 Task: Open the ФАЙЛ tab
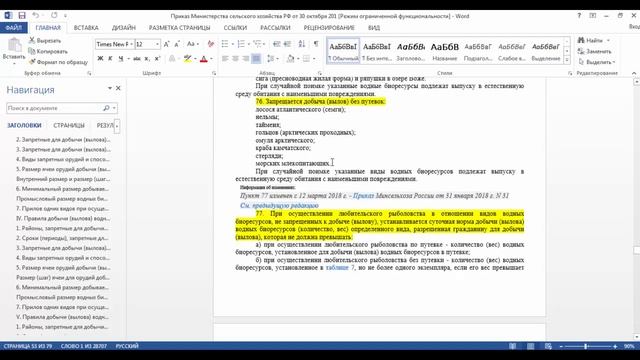13,28
